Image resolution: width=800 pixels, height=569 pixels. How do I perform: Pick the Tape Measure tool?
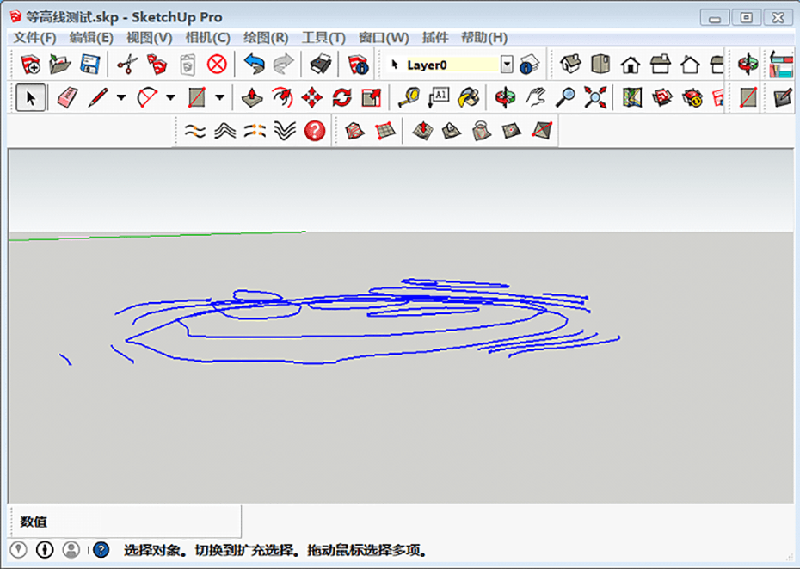408,97
